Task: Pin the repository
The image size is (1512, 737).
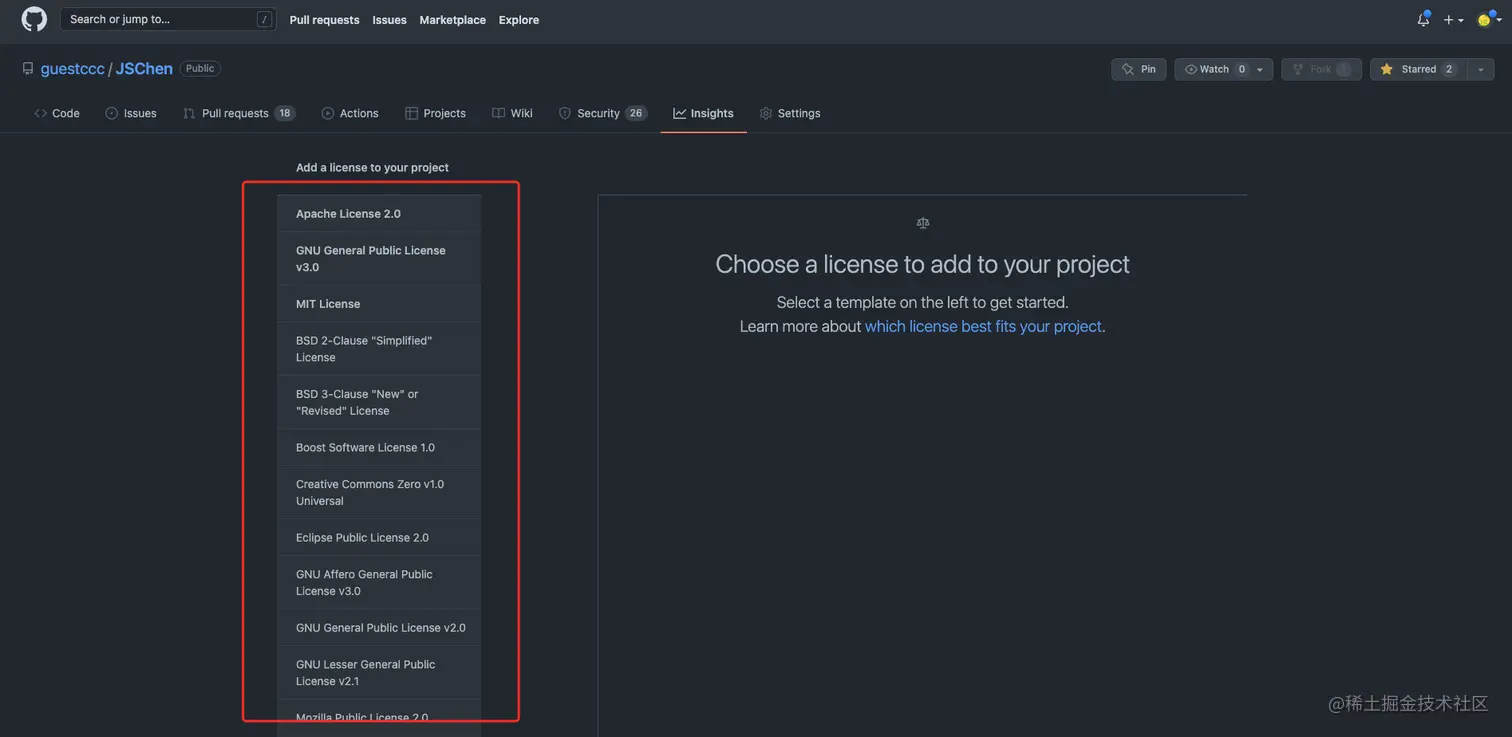Action: point(1138,69)
